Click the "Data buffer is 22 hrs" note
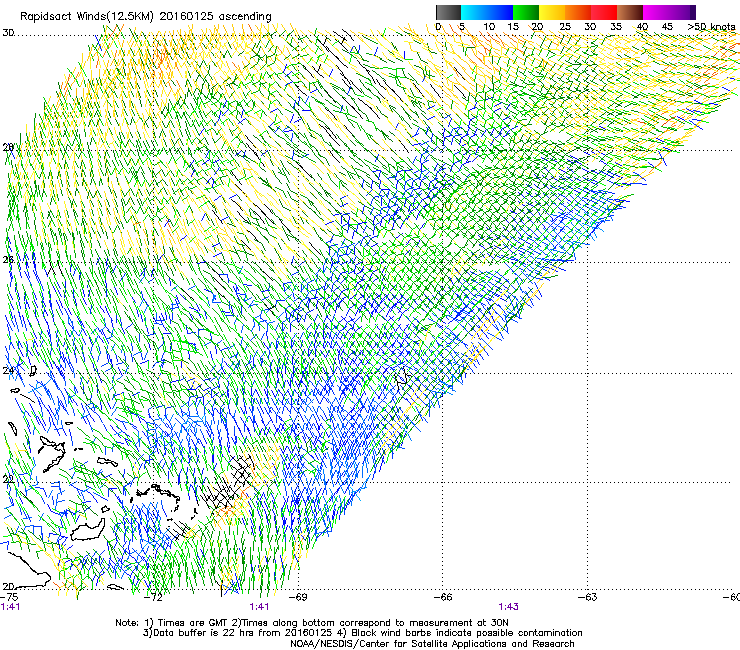The height and width of the screenshot is (650, 740). (x=363, y=633)
